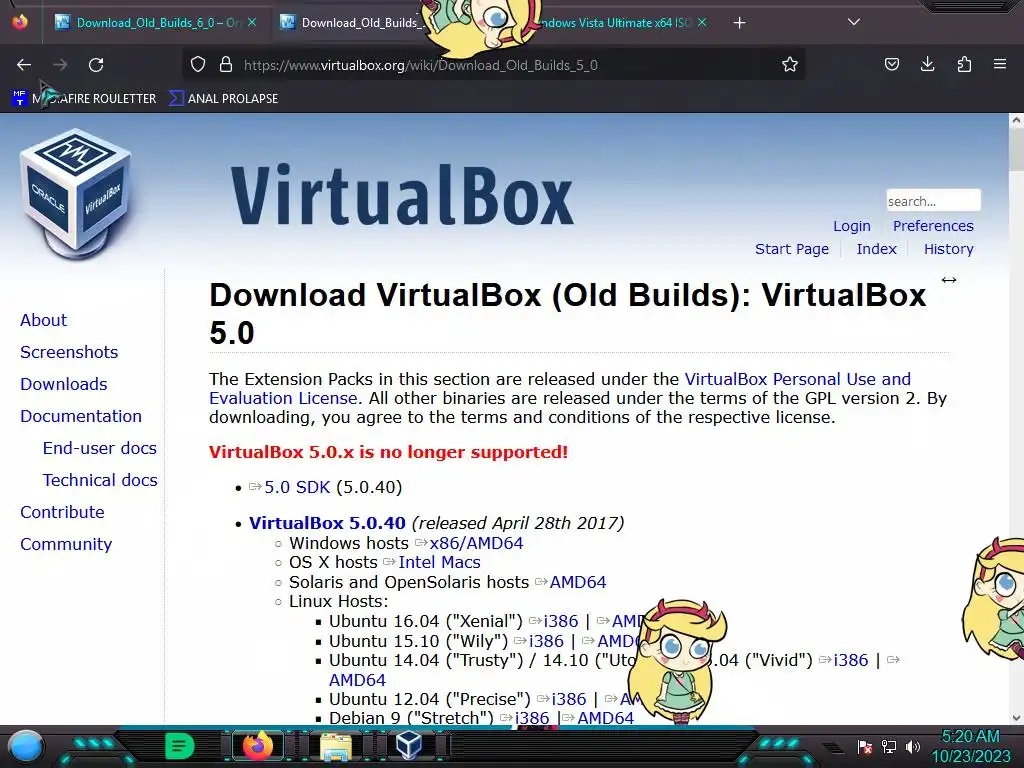
Task: Open About in the sidebar
Action: click(43, 320)
